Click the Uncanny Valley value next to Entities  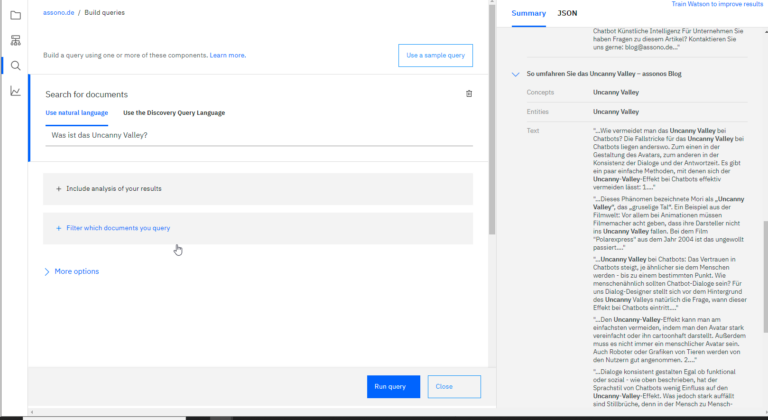pyautogui.click(x=616, y=112)
